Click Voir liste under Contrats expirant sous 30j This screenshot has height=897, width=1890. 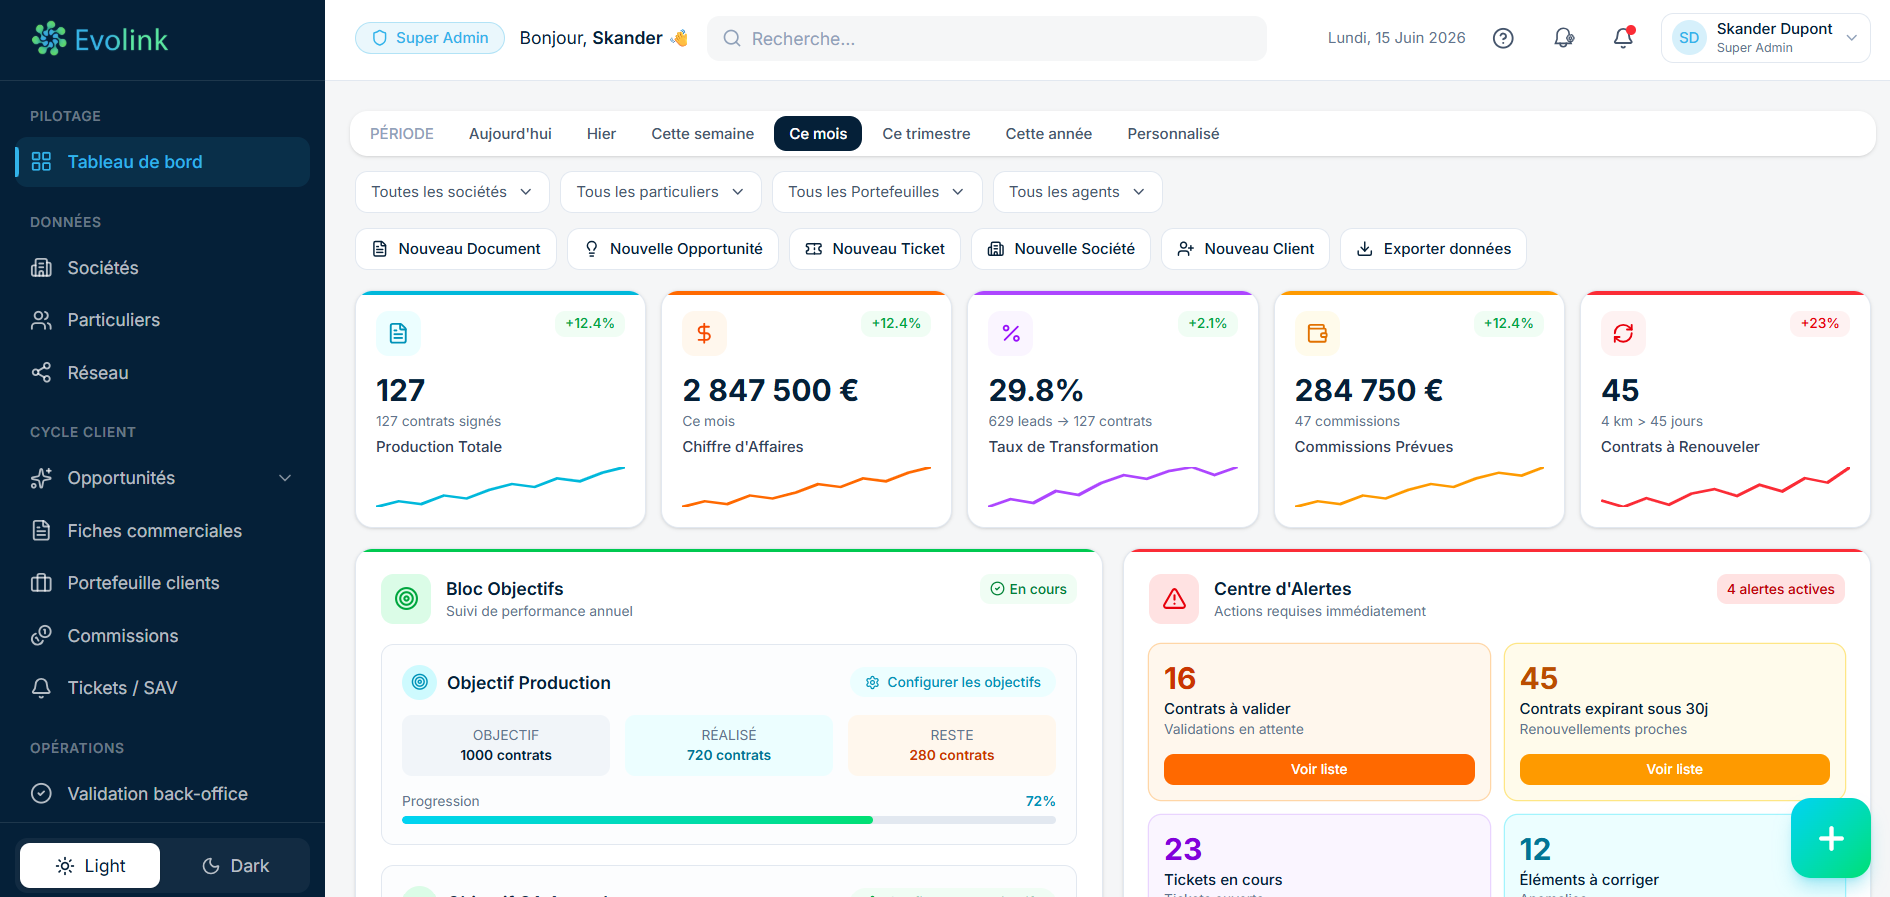(x=1674, y=769)
